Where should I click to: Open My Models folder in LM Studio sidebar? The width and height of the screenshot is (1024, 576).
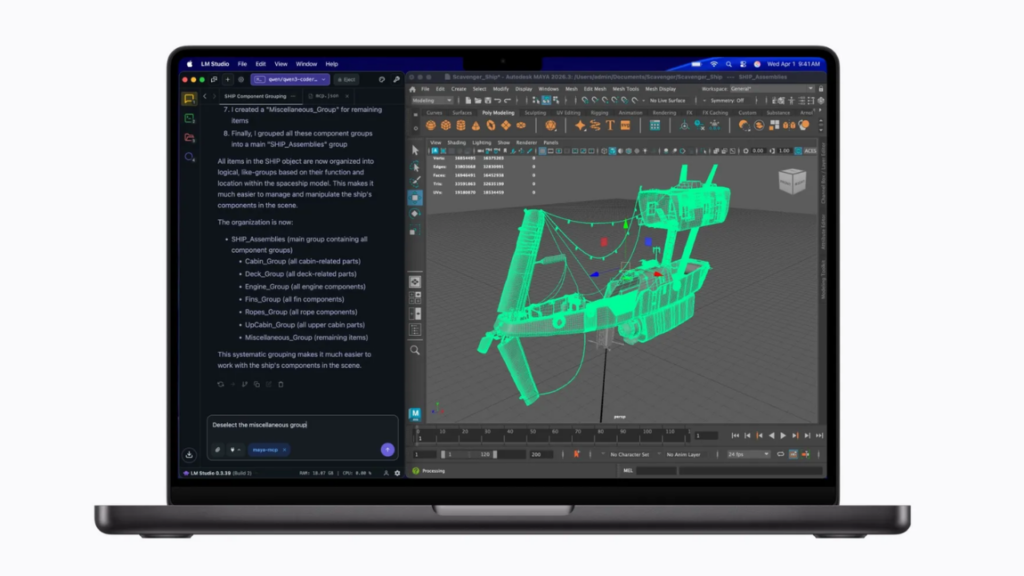tap(189, 138)
